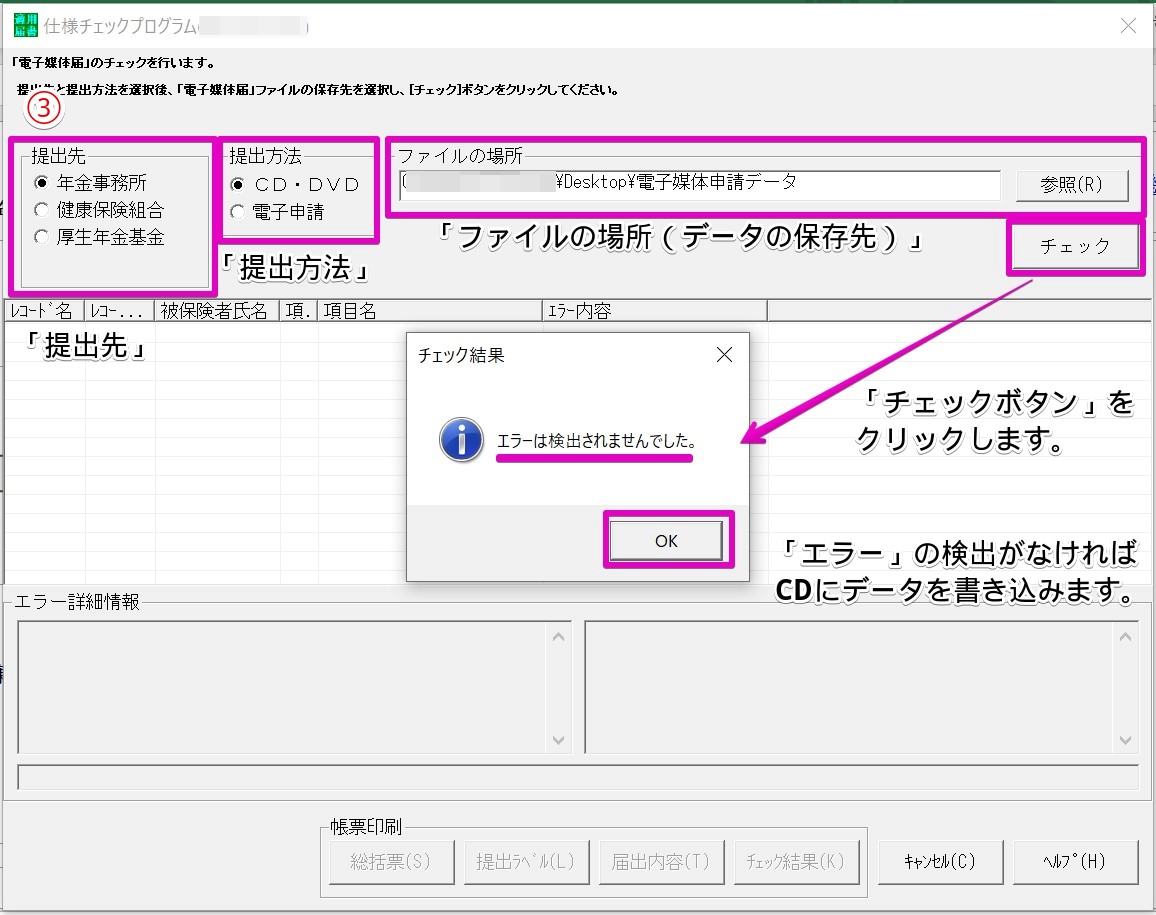This screenshot has height=915, width=1156.
Task: Choose 厚生年金基金 as submission destination
Action: tap(41, 237)
